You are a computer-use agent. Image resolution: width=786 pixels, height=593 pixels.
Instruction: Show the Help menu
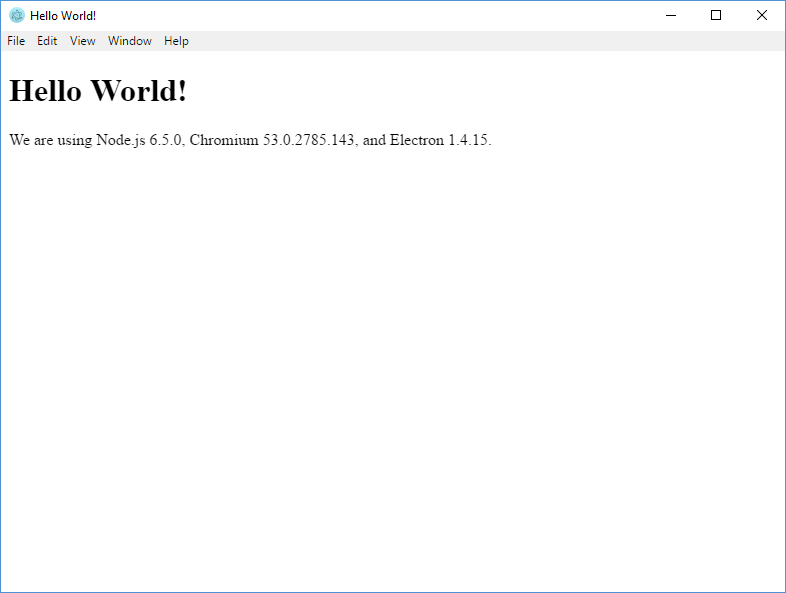(176, 41)
